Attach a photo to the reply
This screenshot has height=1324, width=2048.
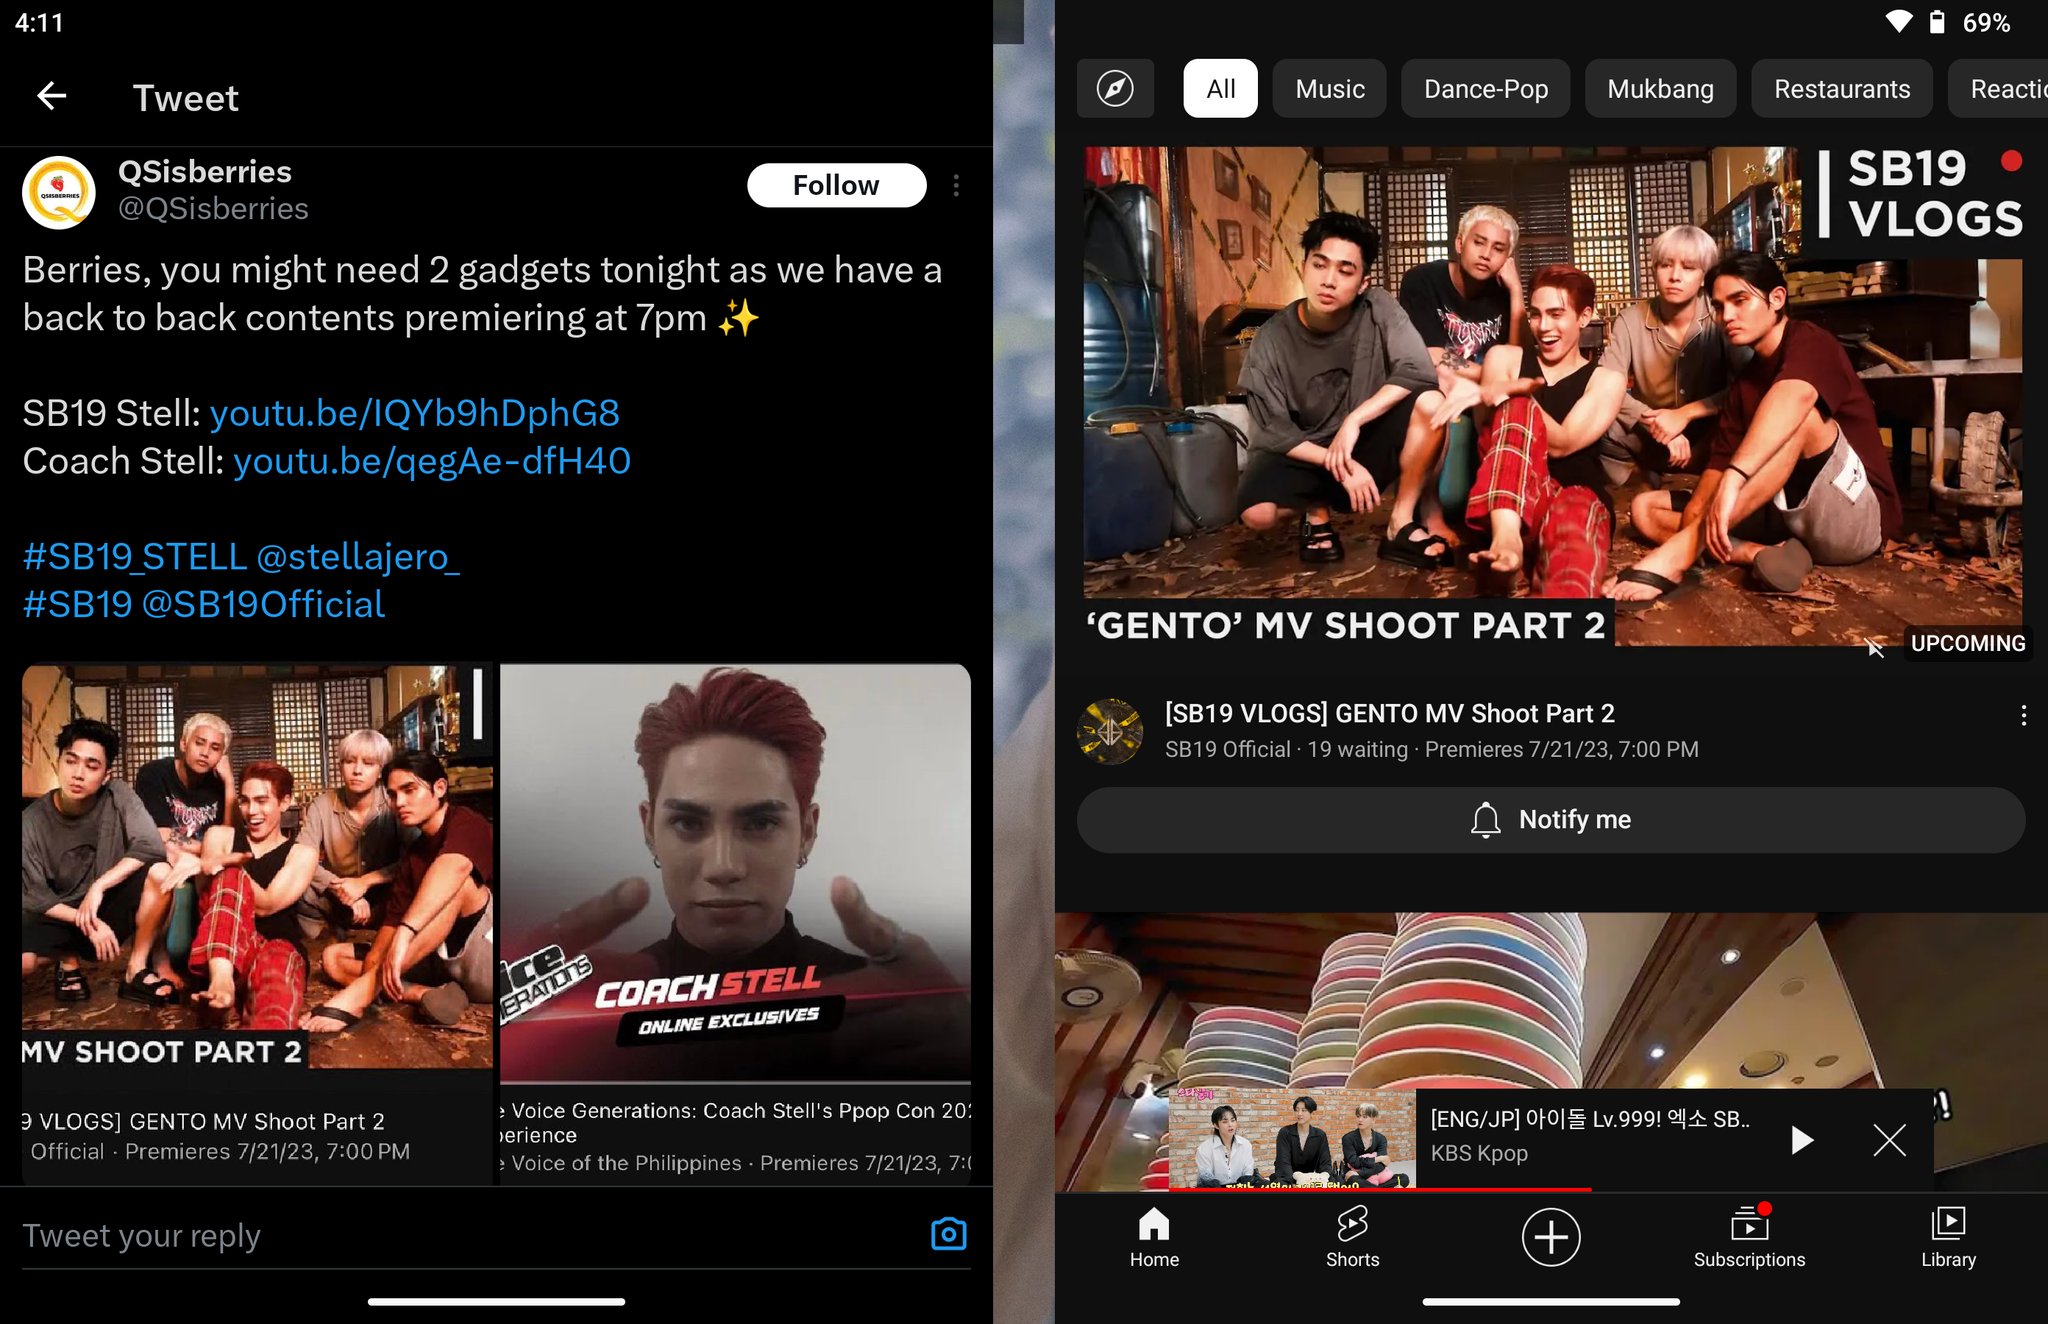(x=948, y=1235)
